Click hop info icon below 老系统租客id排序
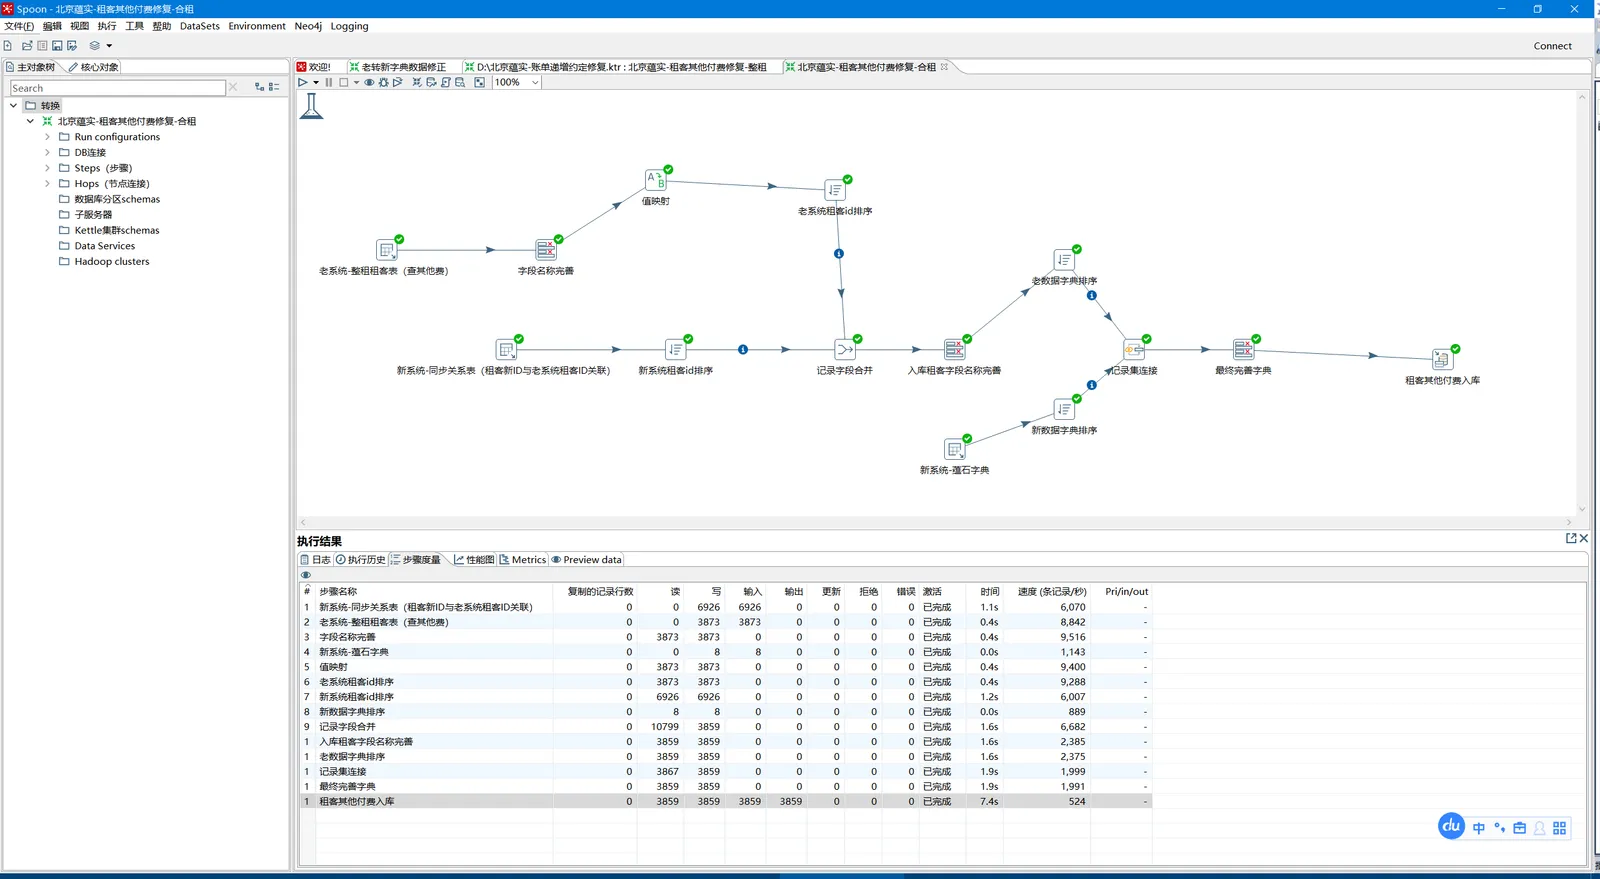Screen dimensions: 1600x879 tap(839, 254)
